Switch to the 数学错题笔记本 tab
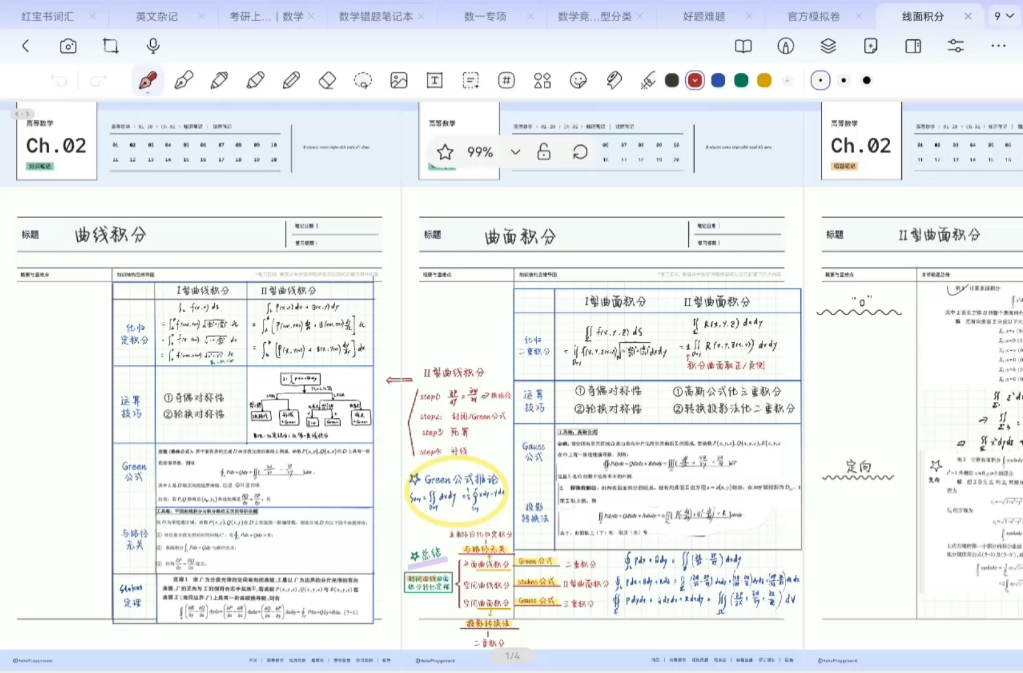 (376, 16)
